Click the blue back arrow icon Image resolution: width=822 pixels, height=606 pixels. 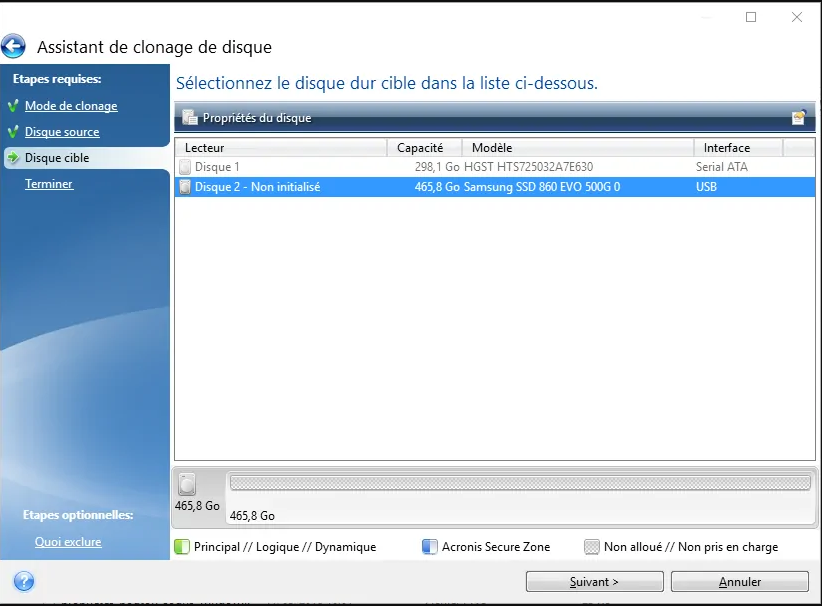[x=13, y=46]
